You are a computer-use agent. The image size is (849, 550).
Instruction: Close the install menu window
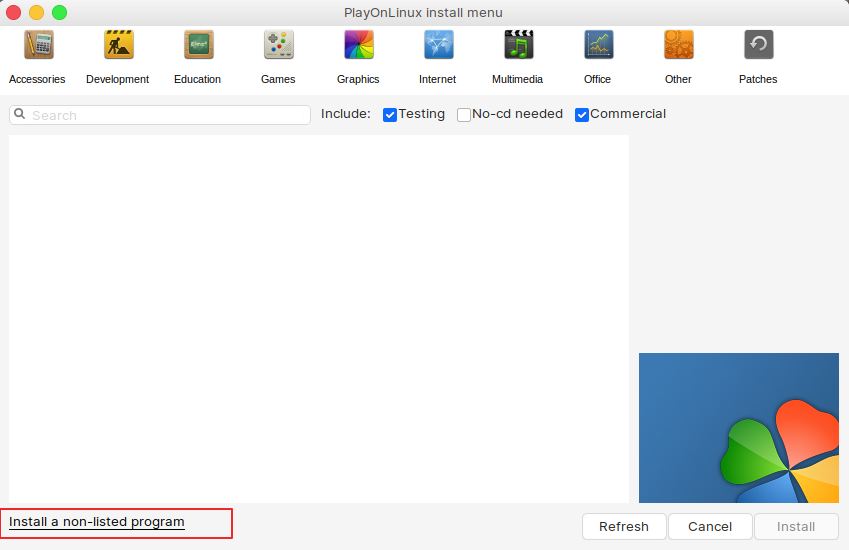(14, 12)
